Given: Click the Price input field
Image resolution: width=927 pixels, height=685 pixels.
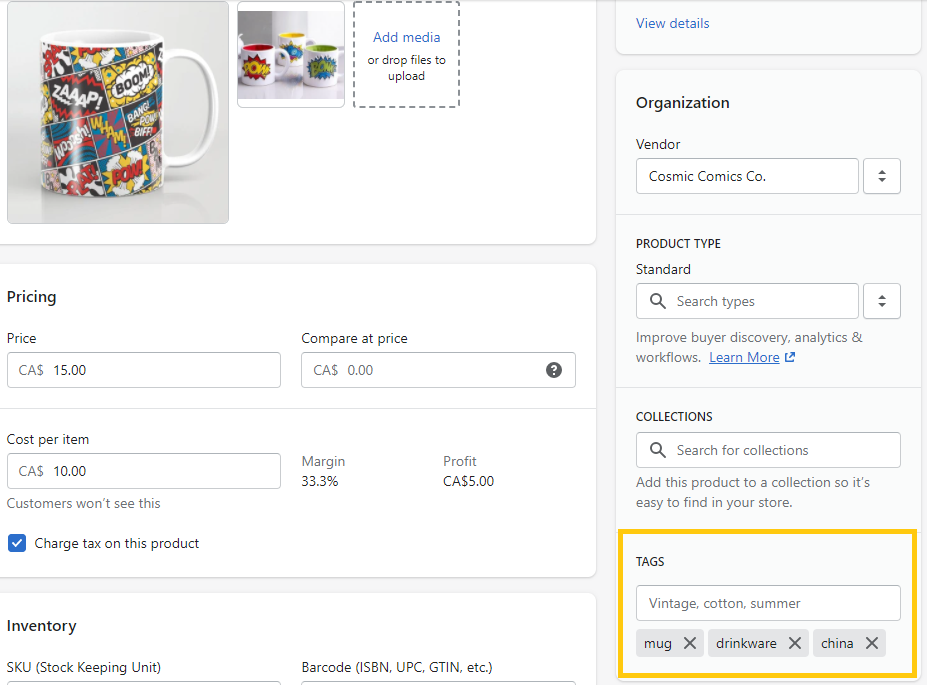Looking at the screenshot, I should click(160, 370).
